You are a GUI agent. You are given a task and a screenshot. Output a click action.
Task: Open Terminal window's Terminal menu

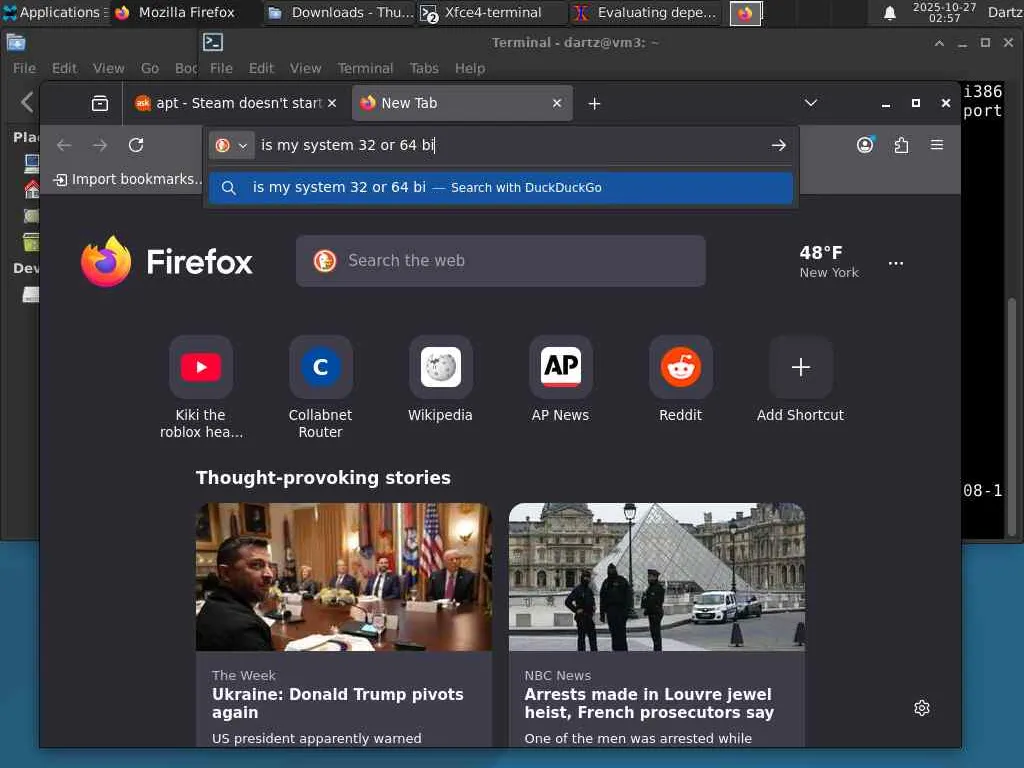point(365,68)
